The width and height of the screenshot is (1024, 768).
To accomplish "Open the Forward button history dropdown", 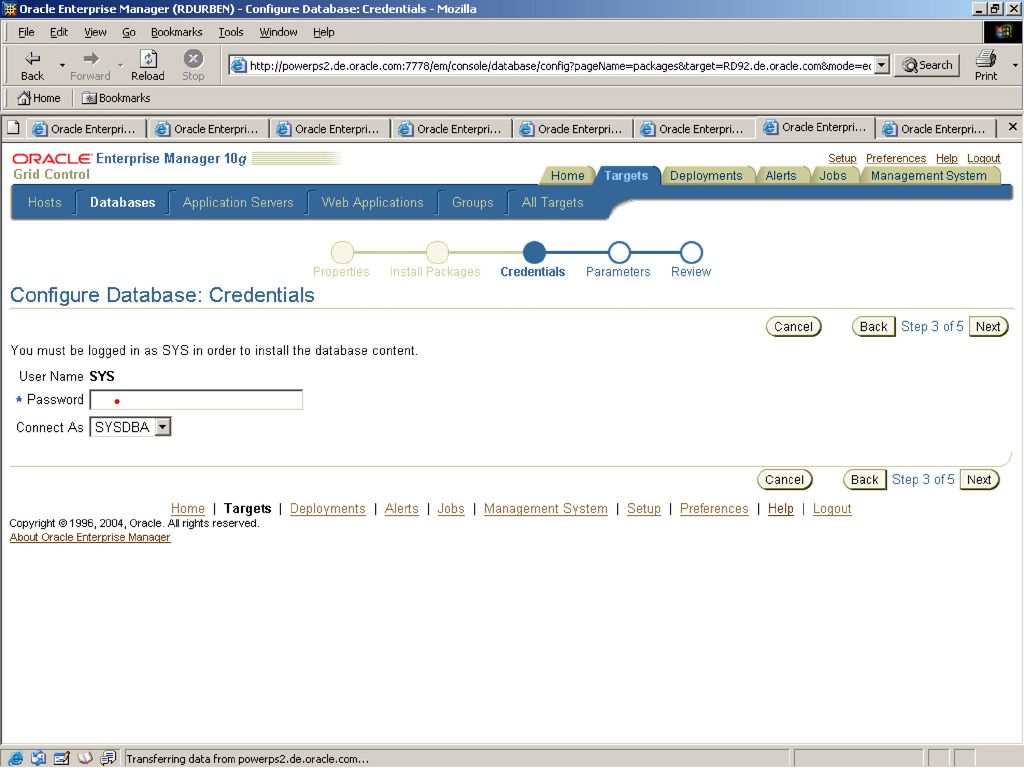I will [x=120, y=65].
